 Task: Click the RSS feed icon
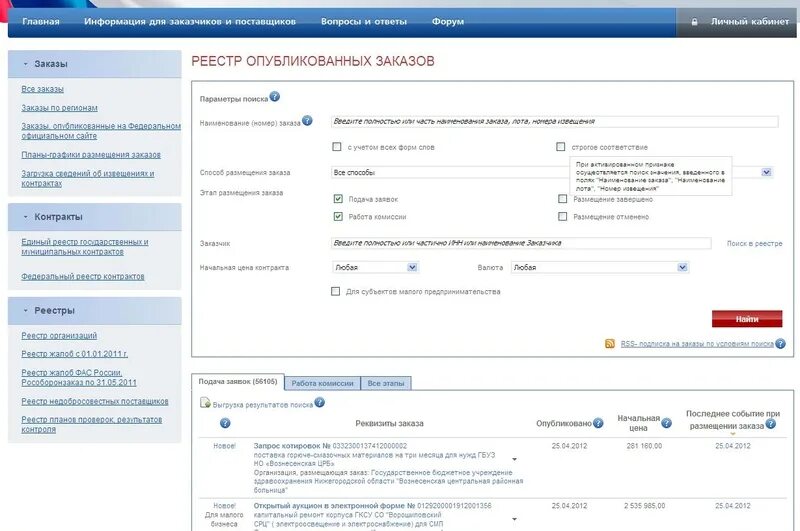pos(610,344)
